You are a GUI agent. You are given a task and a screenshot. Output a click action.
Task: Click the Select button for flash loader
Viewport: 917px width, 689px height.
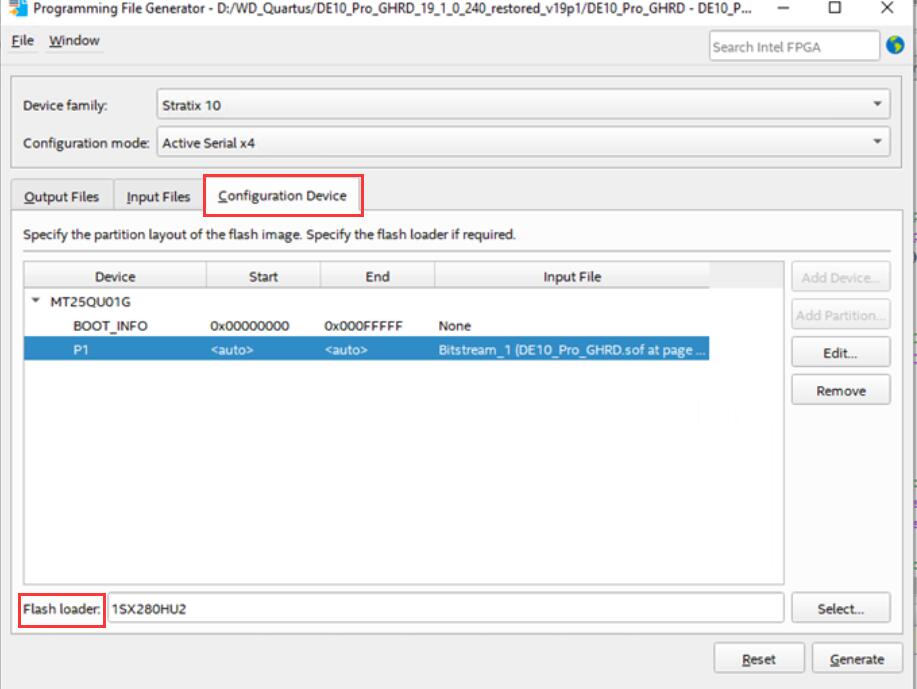coord(840,608)
